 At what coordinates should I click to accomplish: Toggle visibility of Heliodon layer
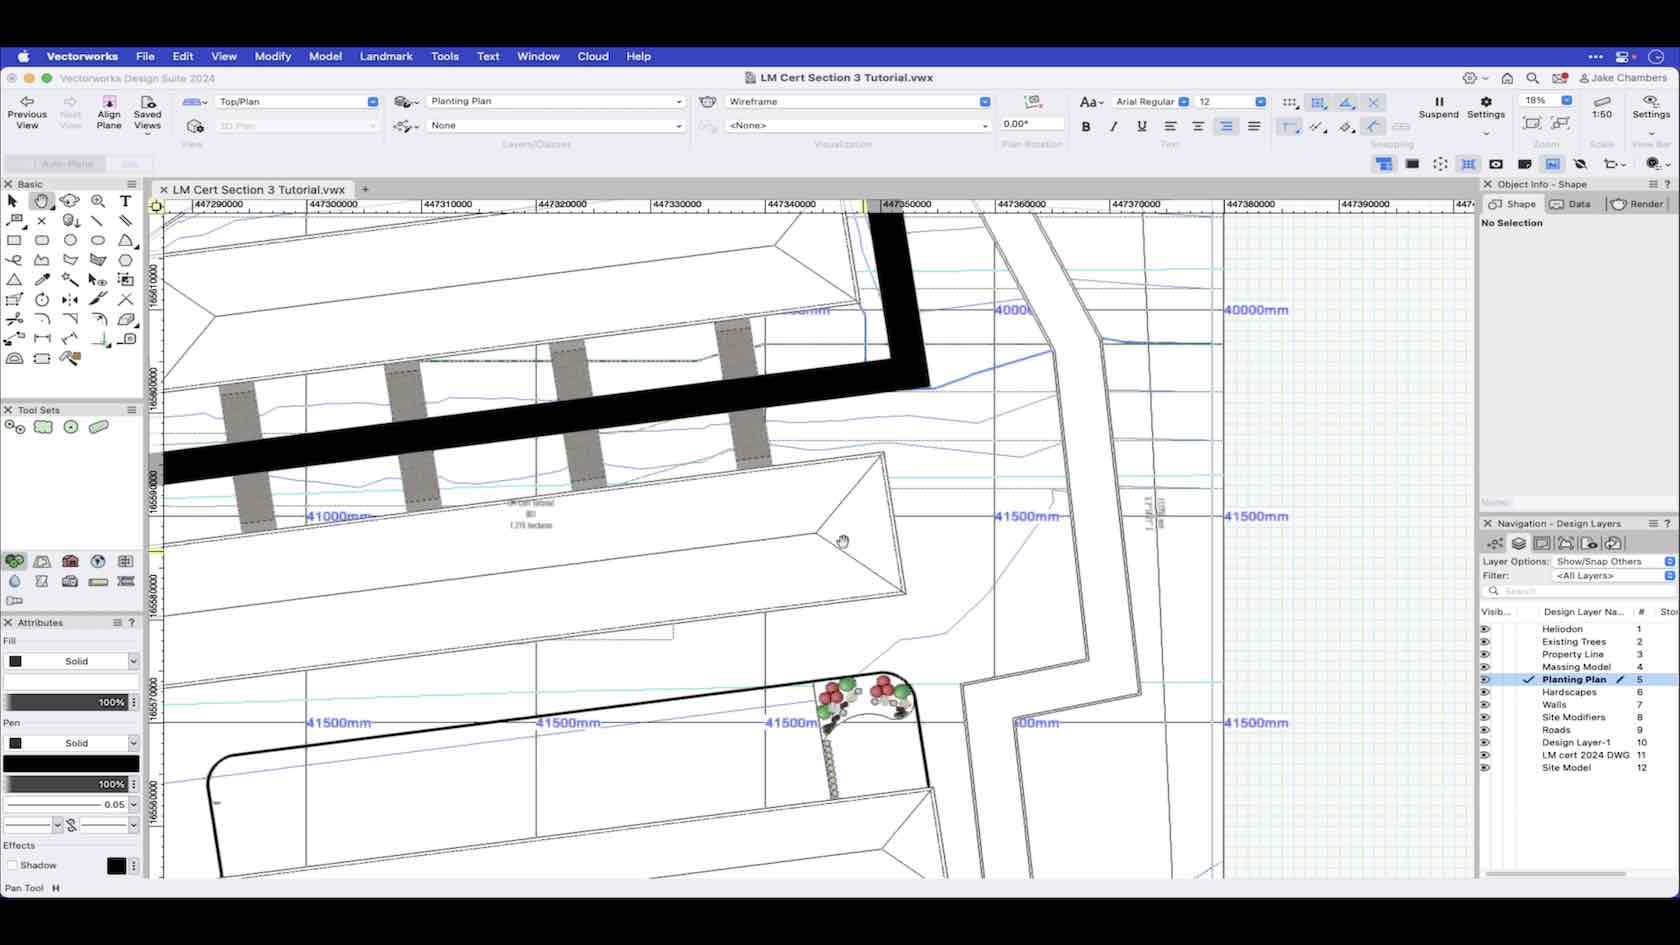pyautogui.click(x=1485, y=629)
